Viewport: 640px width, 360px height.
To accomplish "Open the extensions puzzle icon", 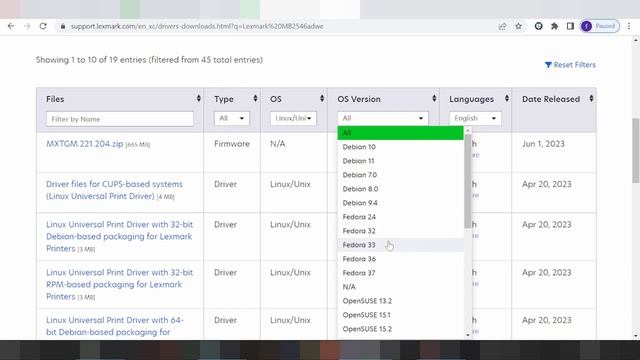I will coord(554,26).
